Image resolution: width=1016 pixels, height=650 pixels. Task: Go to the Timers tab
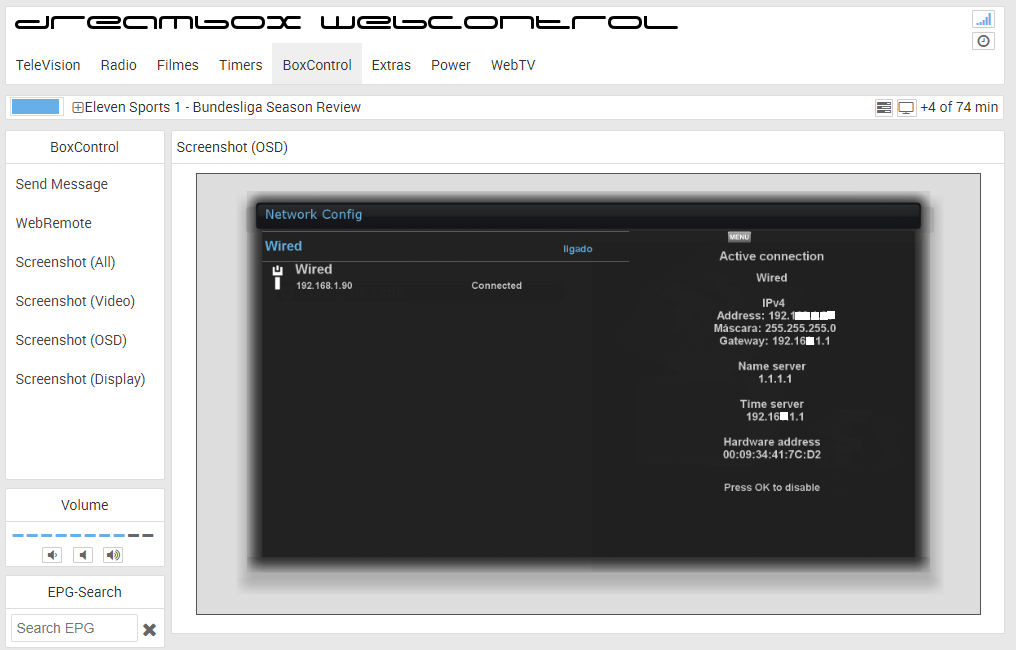(240, 65)
